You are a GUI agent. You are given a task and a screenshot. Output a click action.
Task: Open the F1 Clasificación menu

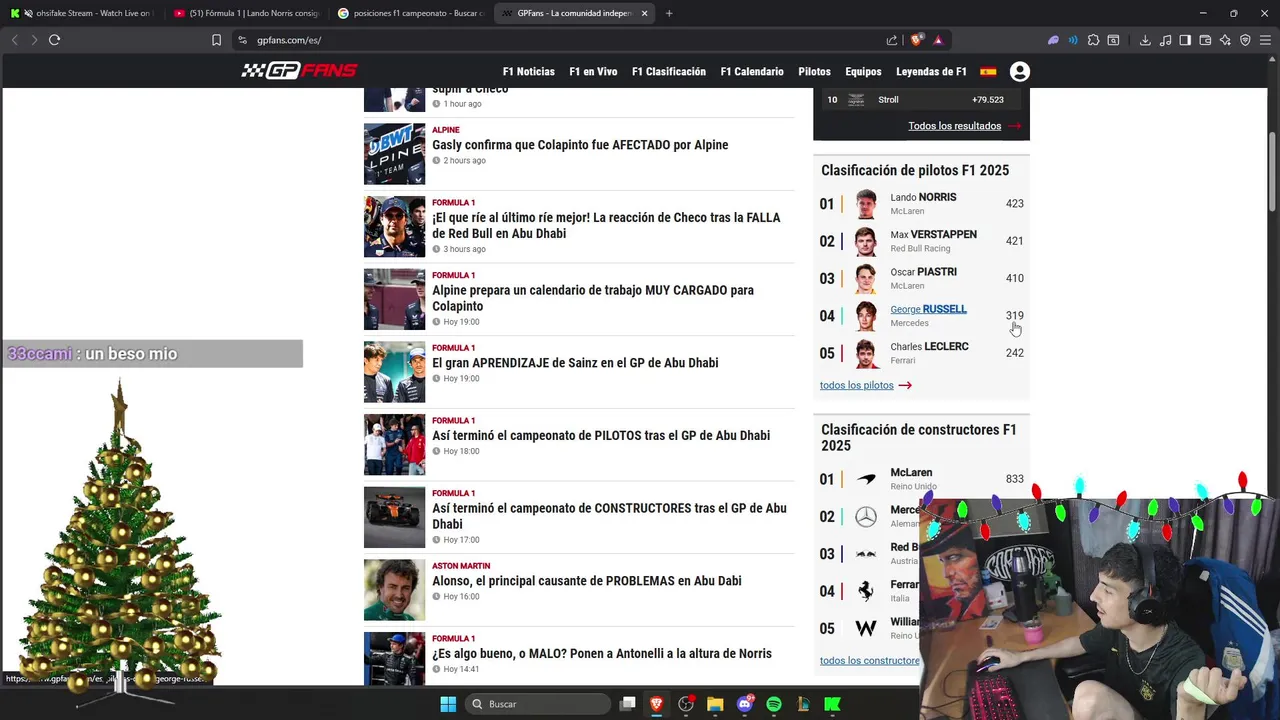tap(669, 72)
